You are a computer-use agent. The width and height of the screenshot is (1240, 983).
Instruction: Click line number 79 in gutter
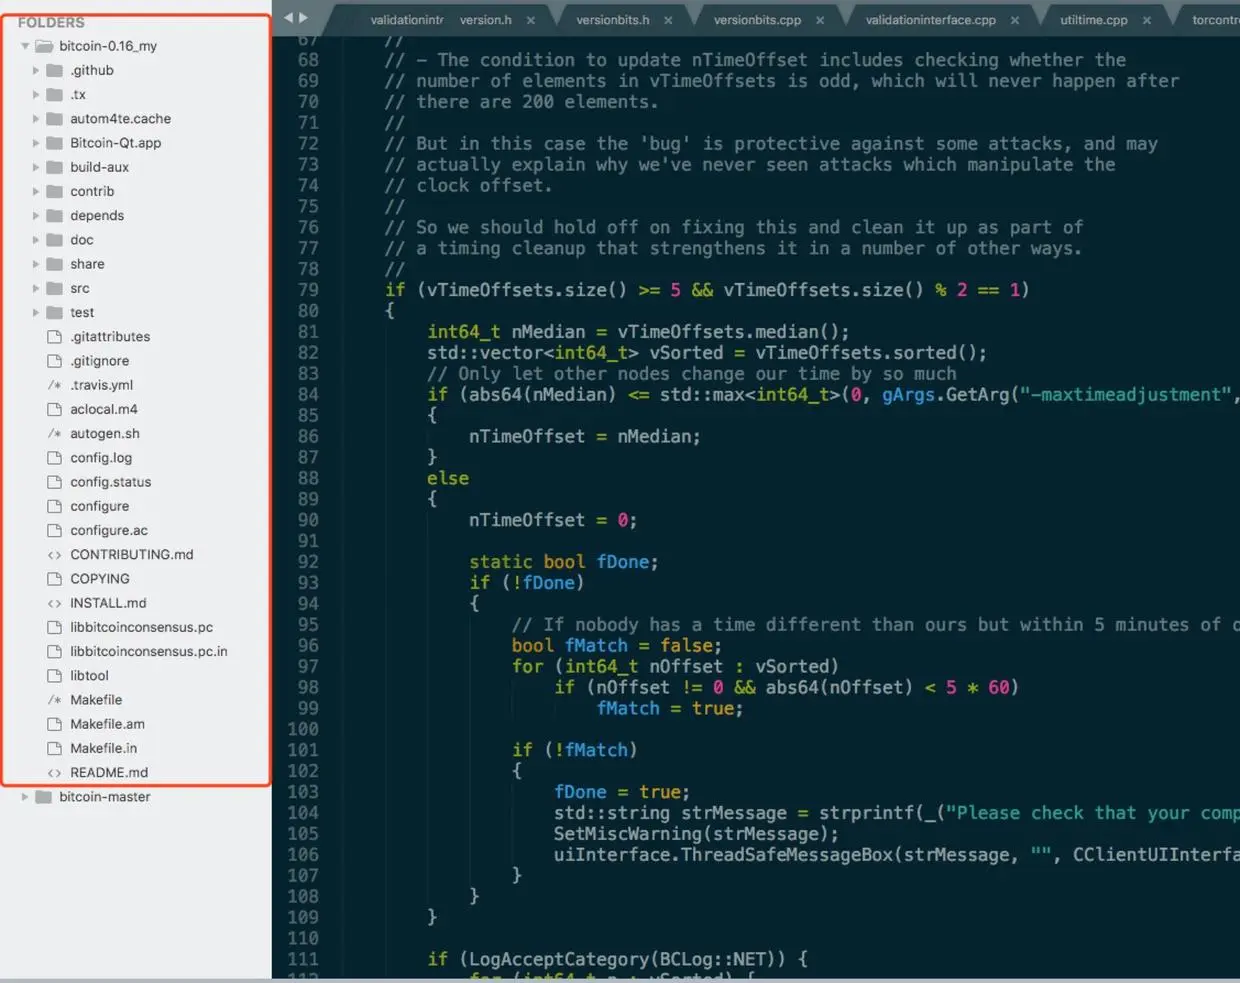coord(308,290)
